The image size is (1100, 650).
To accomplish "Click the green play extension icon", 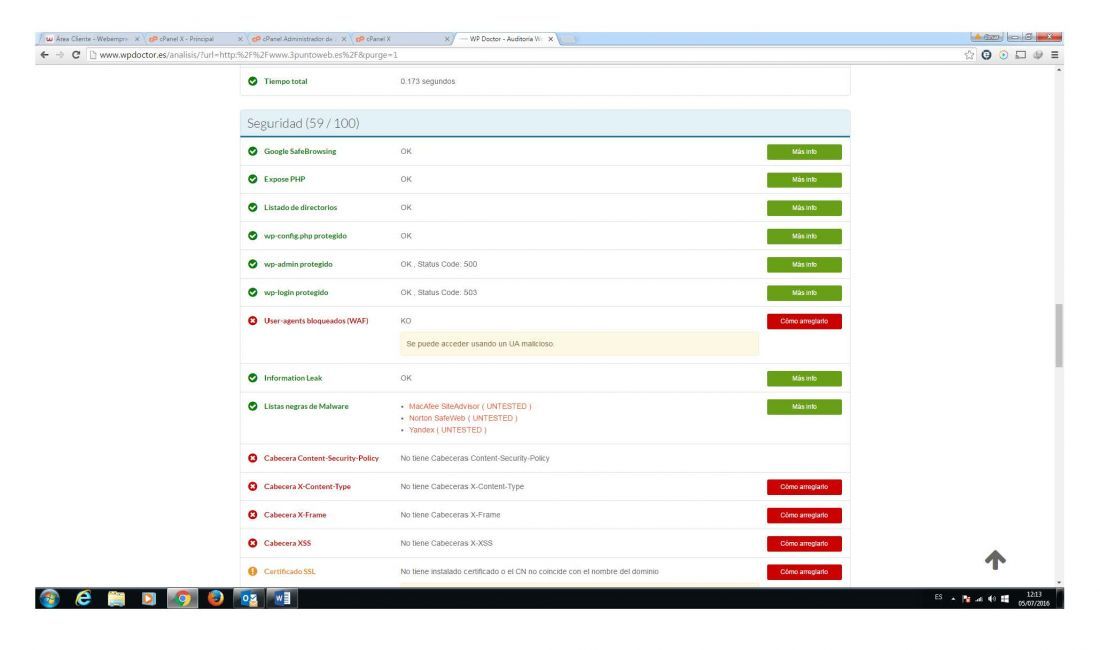I will click(1003, 55).
